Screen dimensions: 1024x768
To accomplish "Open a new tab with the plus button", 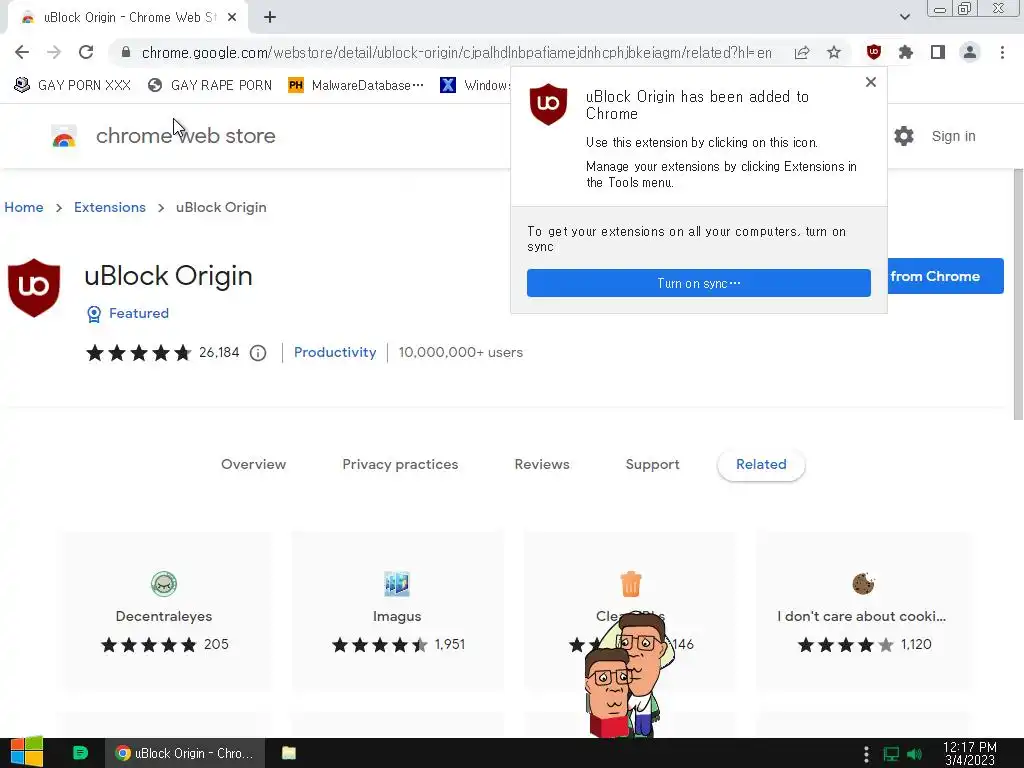I will pyautogui.click(x=270, y=18).
